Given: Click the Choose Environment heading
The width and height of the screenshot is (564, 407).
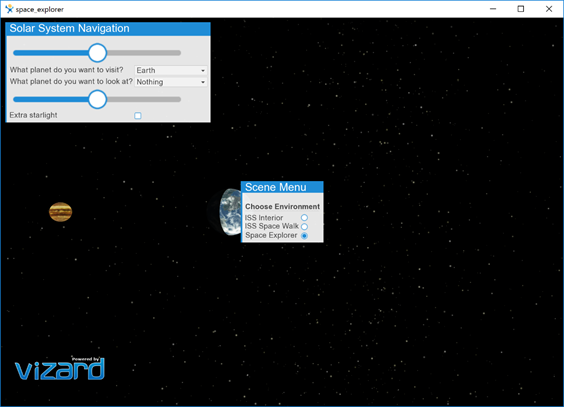Looking at the screenshot, I should 282,206.
